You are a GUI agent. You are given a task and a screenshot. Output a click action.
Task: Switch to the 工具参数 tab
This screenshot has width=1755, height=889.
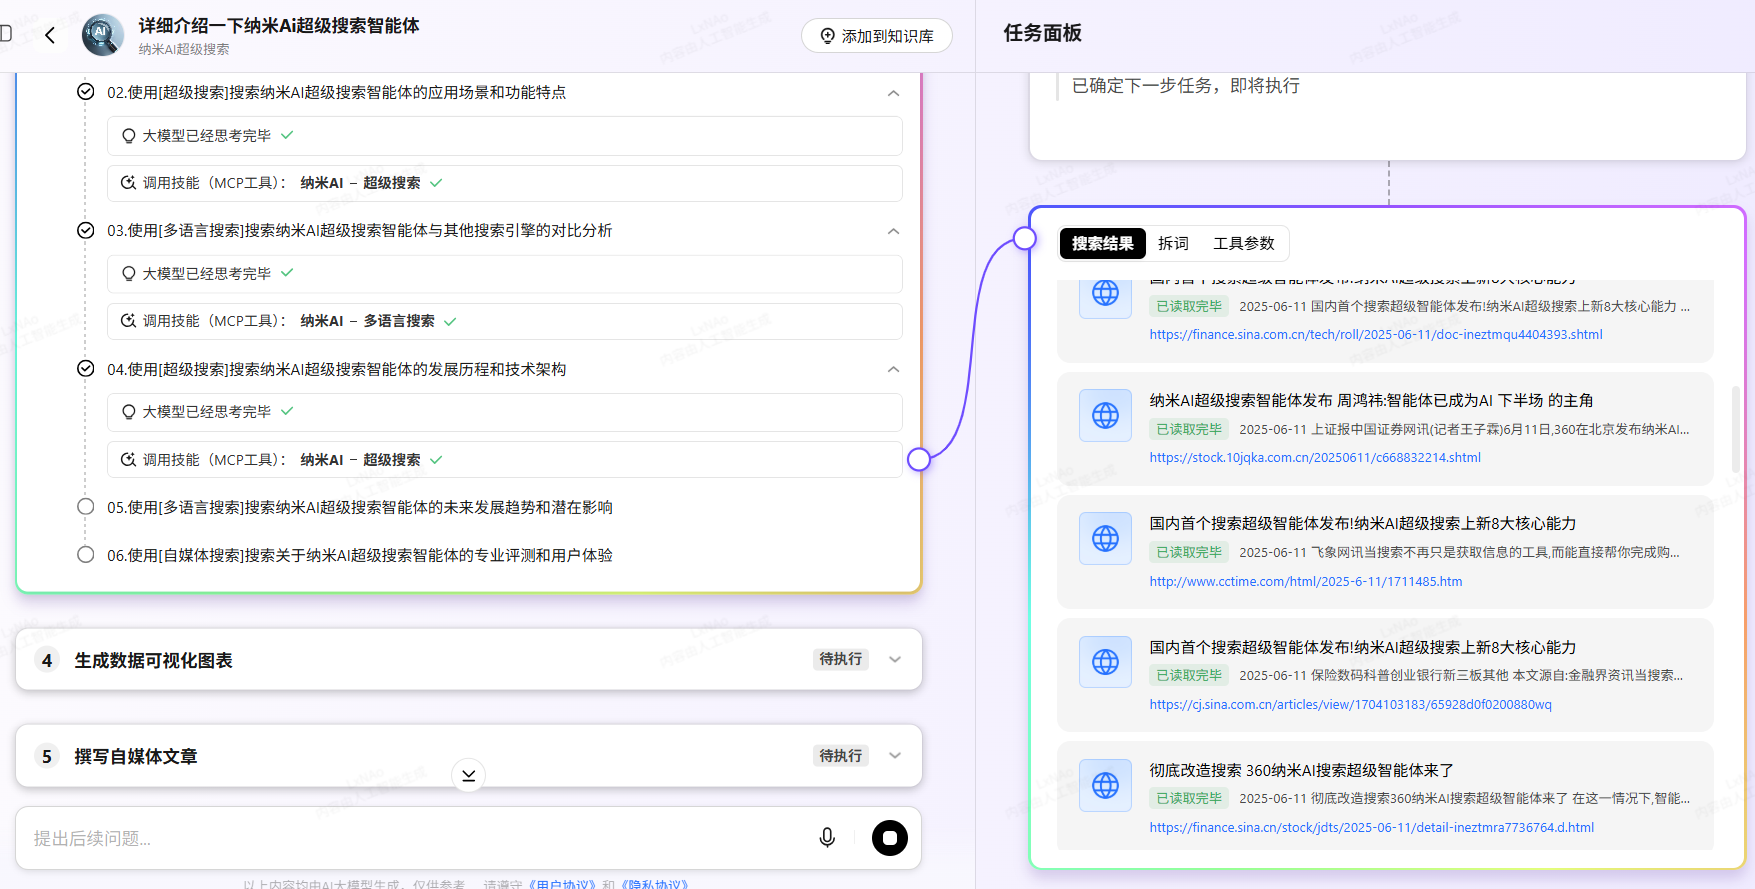tap(1244, 243)
